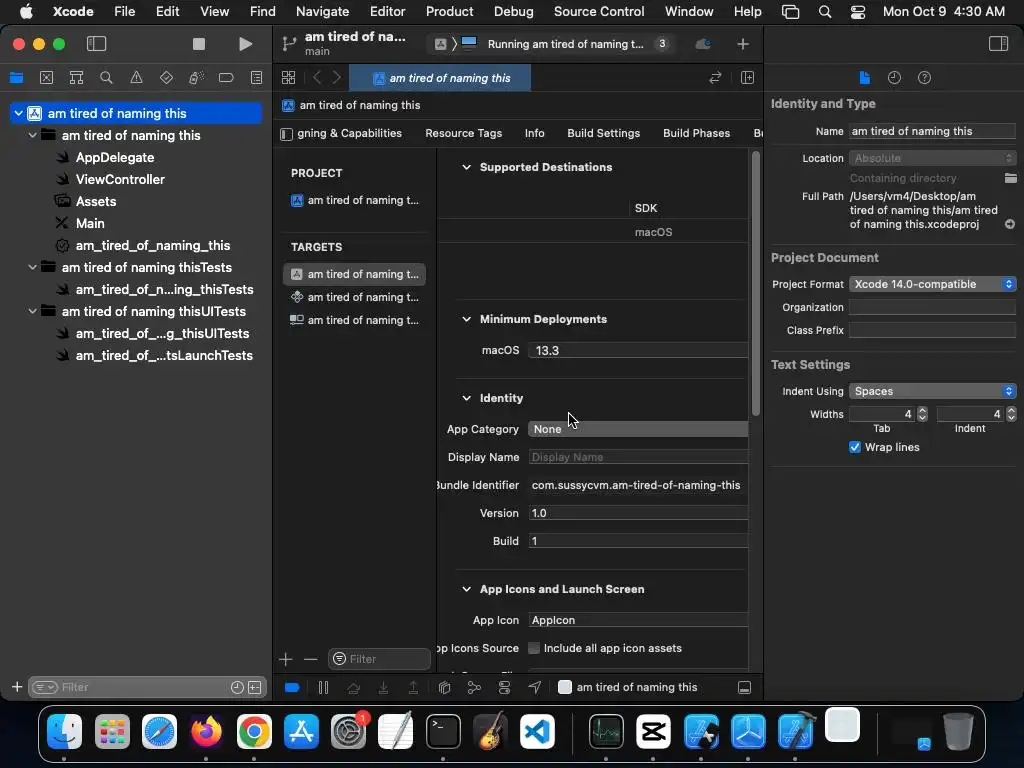Pause program execution in debug bar
Image resolution: width=1024 pixels, height=768 pixels.
323,687
